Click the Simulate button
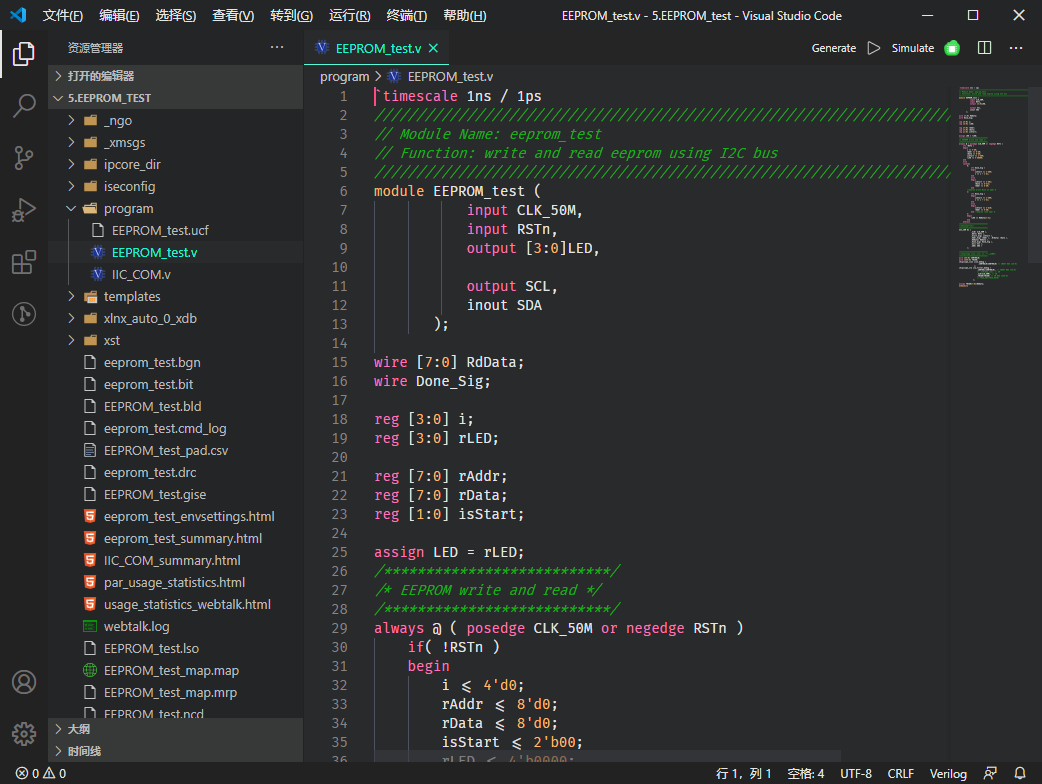This screenshot has height=784, width=1042. (x=915, y=47)
